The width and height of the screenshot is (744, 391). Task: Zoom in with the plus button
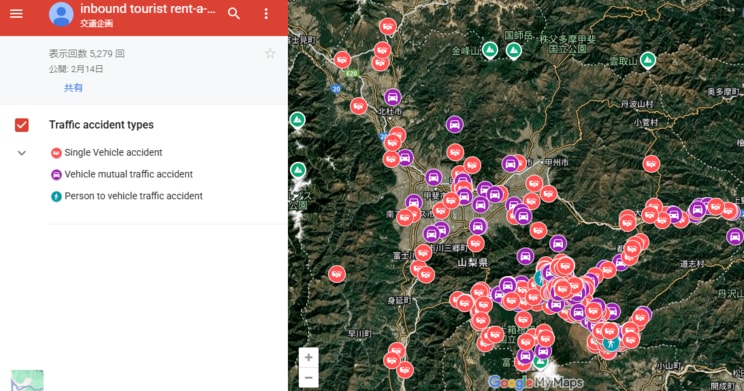click(x=308, y=357)
